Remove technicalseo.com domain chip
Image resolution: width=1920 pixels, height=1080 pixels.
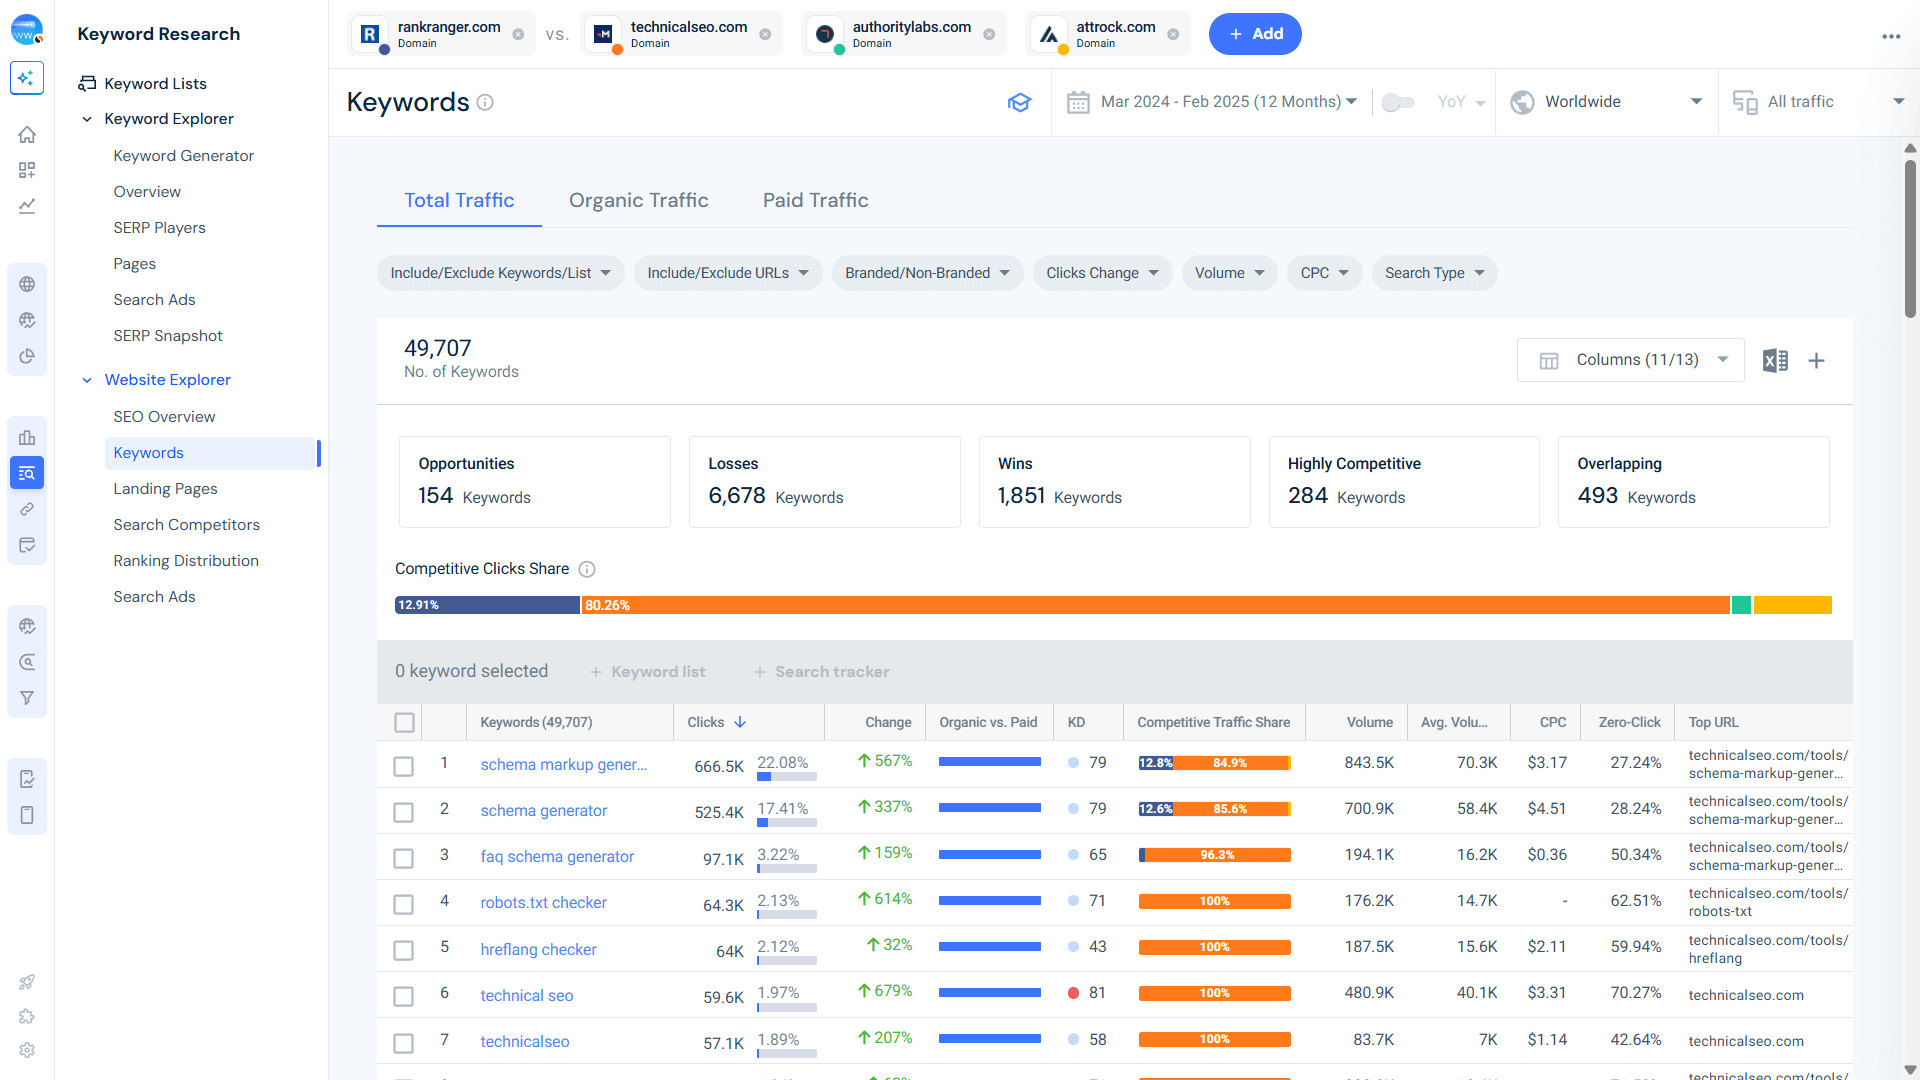click(765, 34)
